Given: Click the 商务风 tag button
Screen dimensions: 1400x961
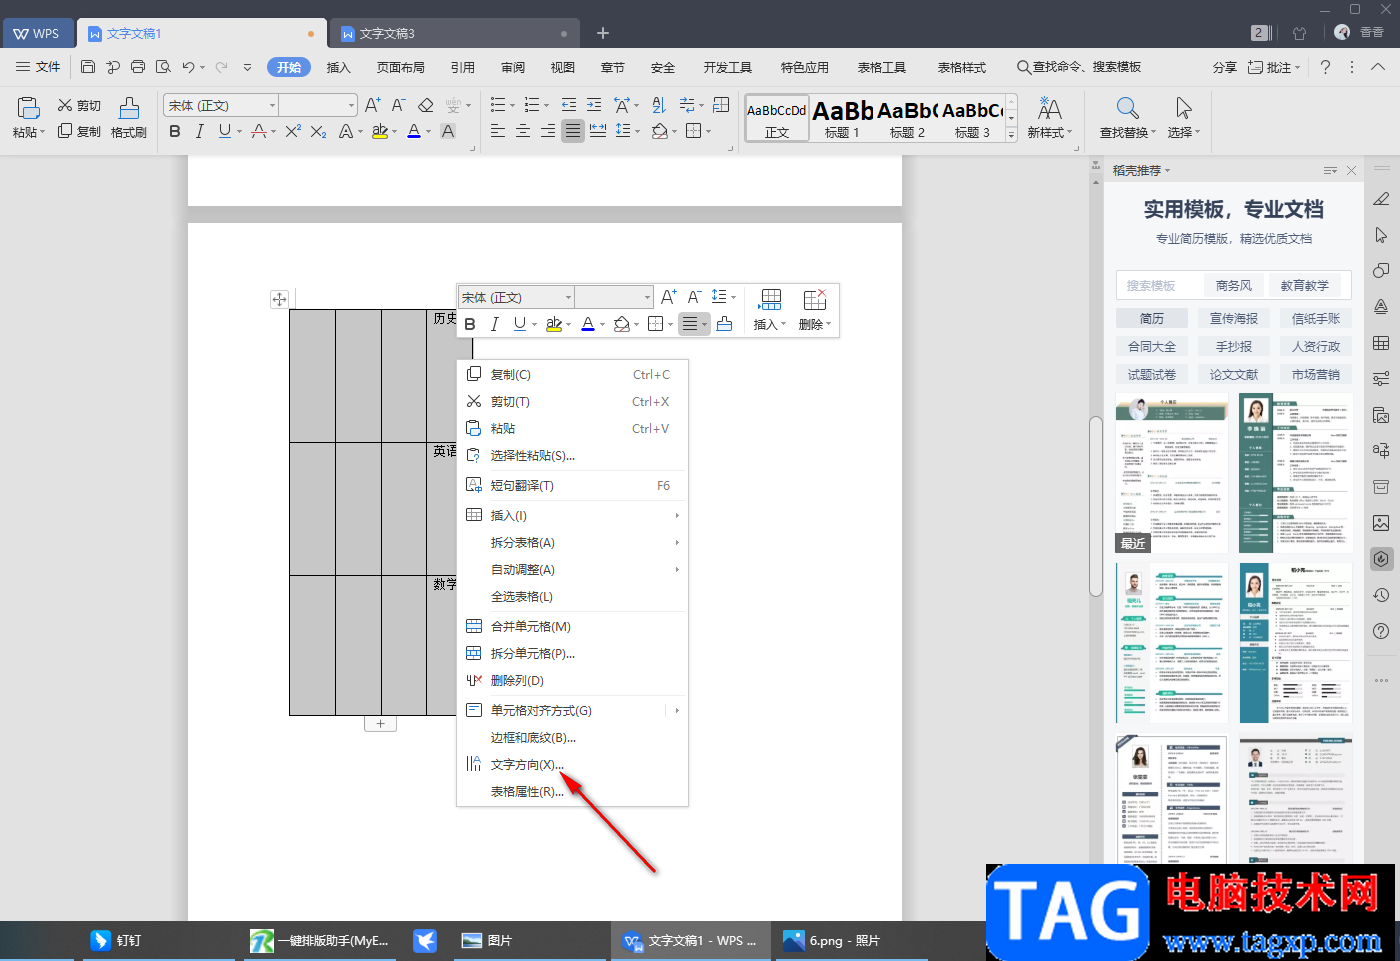Looking at the screenshot, I should click(1234, 285).
